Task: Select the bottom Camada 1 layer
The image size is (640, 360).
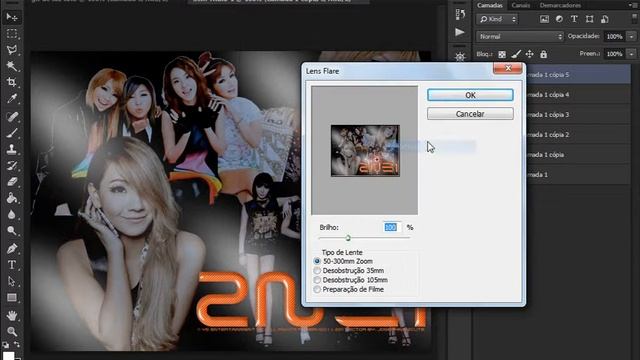Action: point(578,175)
